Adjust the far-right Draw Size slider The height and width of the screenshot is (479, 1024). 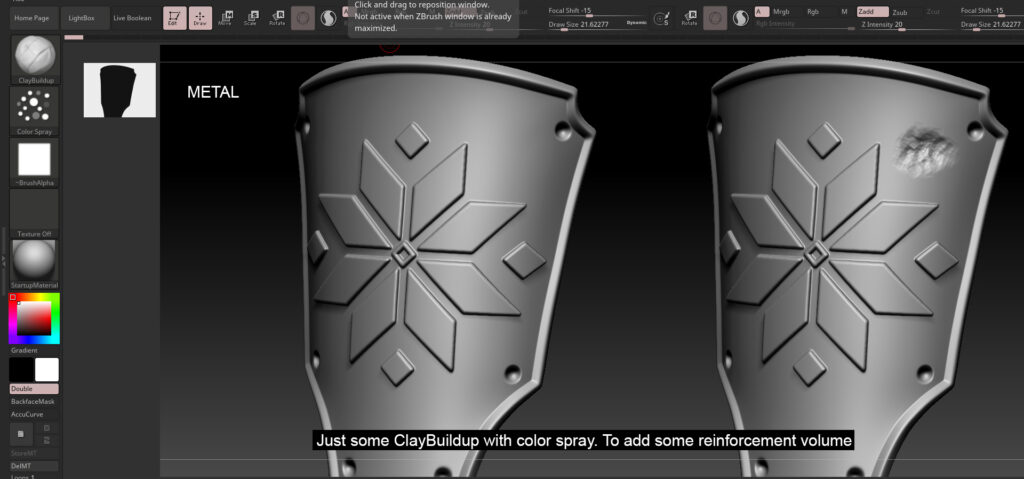point(991,25)
